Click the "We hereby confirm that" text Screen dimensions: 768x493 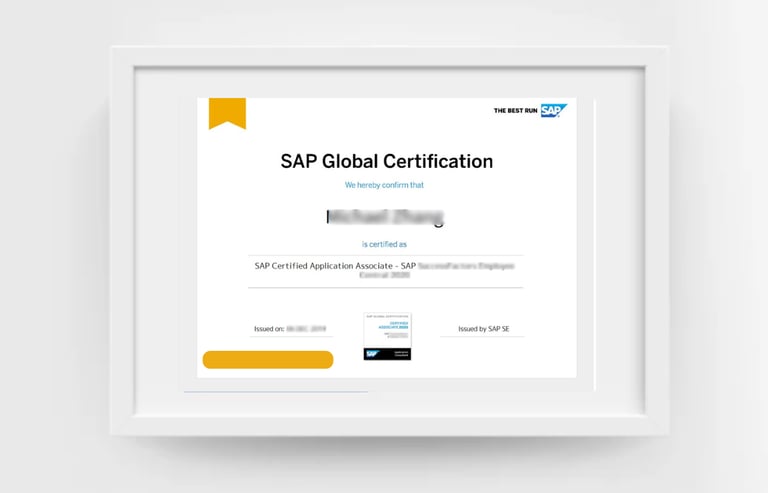tap(384, 185)
